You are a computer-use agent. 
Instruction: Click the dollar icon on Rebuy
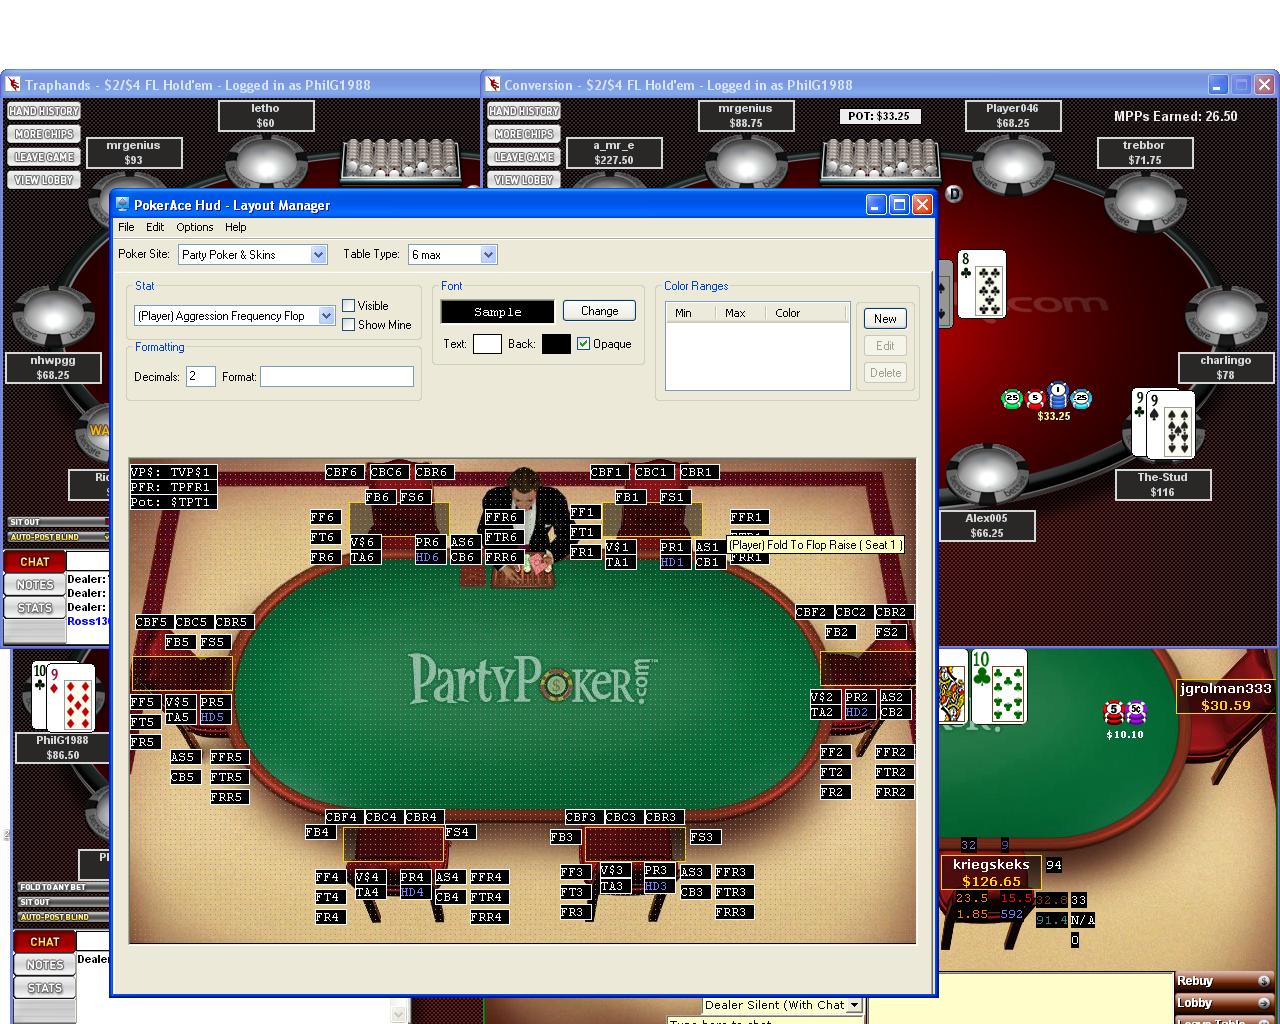pos(1263,981)
